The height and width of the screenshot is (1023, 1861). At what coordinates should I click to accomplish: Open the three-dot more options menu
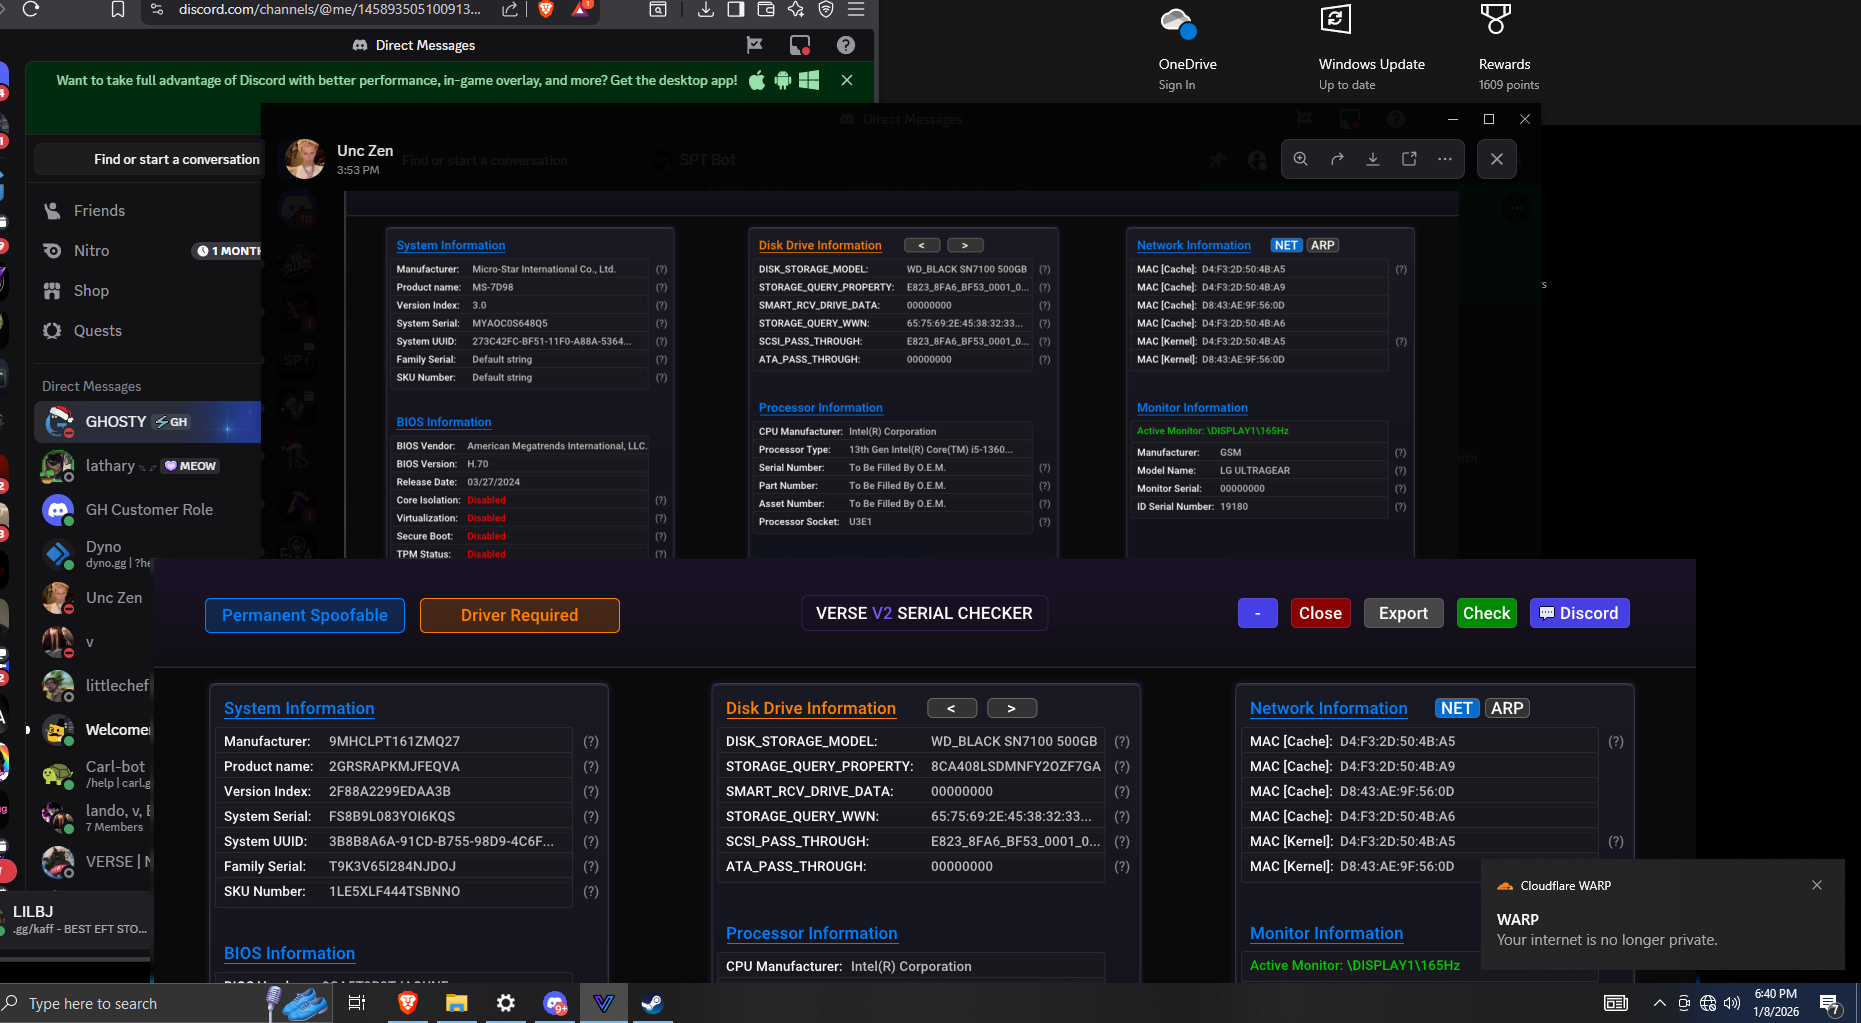[1445, 159]
